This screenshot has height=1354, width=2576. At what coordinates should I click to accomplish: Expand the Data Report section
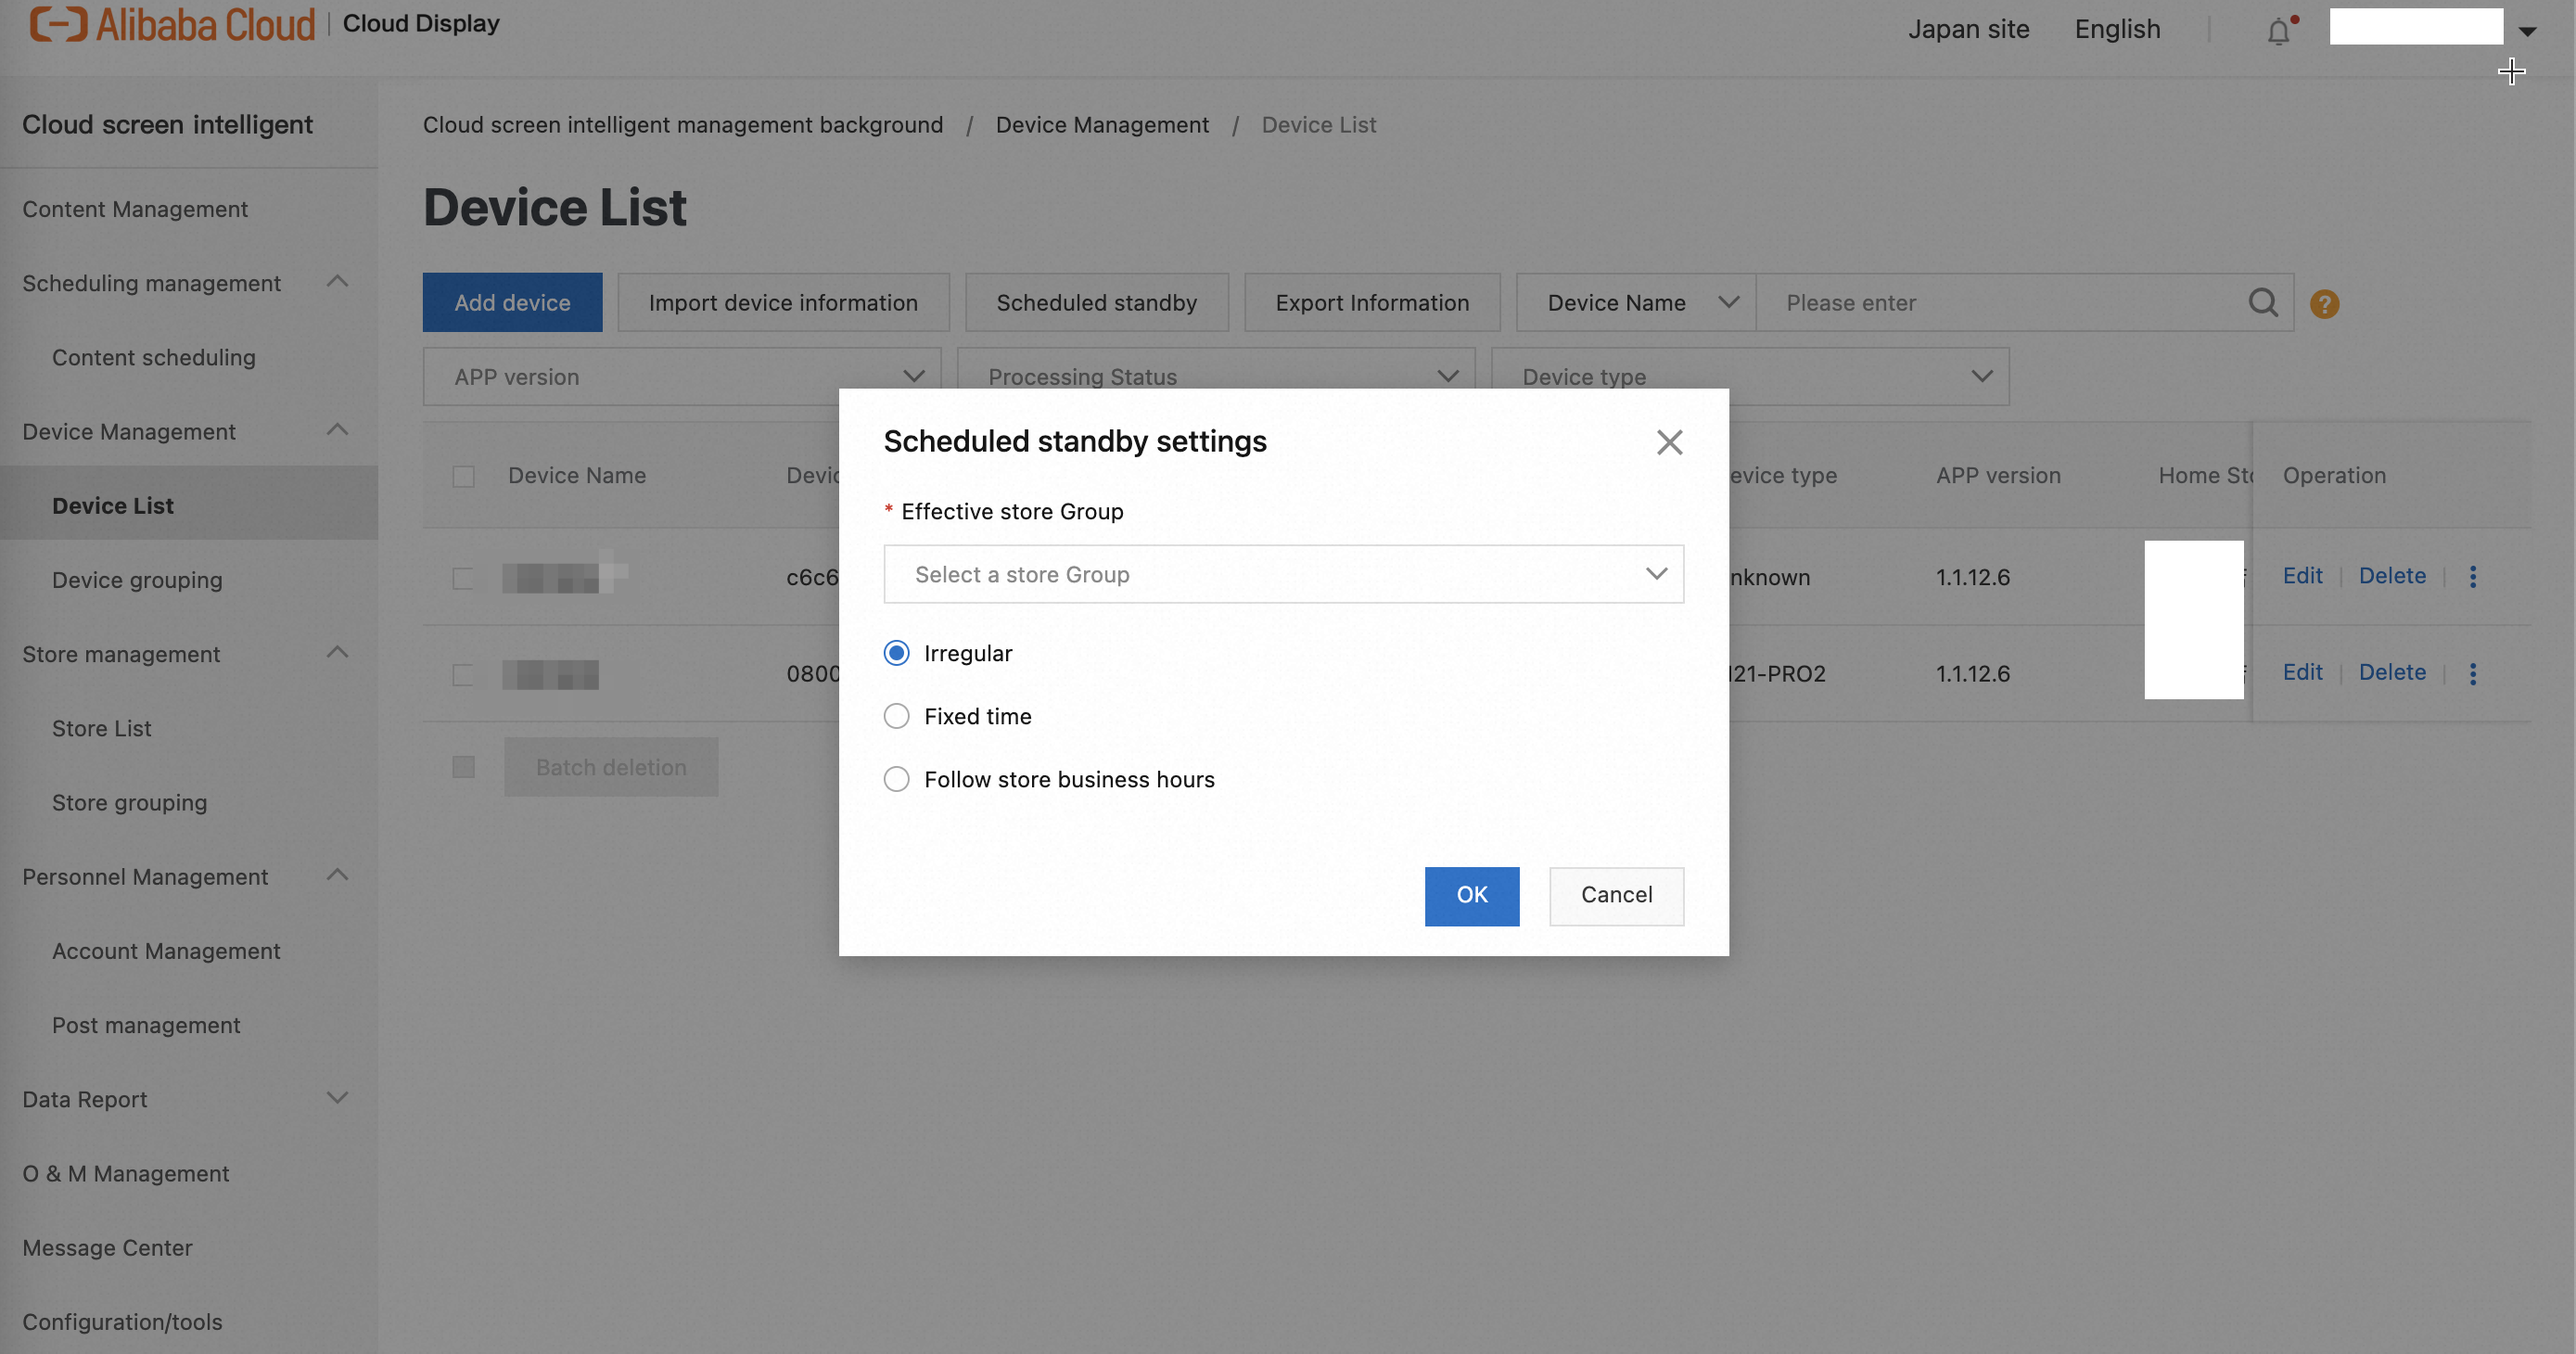coord(338,1098)
